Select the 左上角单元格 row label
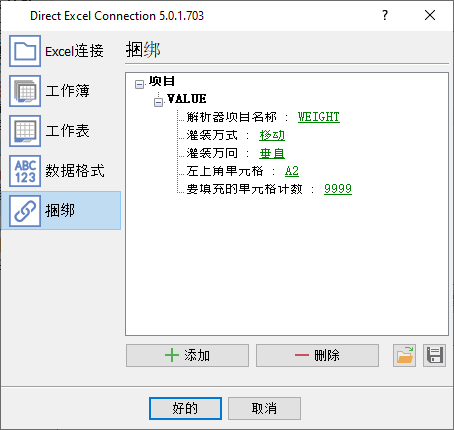 point(225,171)
